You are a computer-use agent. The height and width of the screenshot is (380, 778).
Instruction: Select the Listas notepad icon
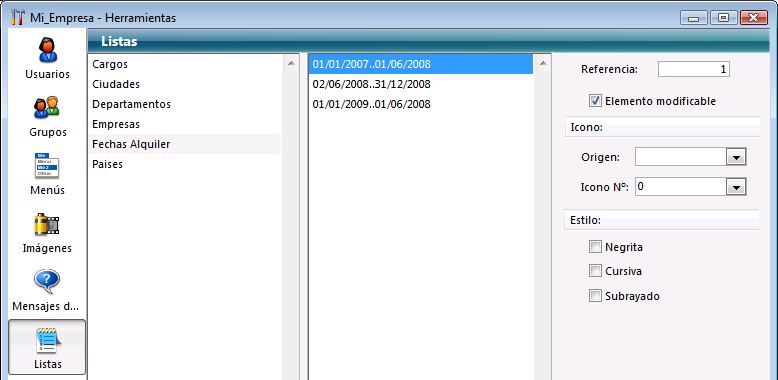48,340
